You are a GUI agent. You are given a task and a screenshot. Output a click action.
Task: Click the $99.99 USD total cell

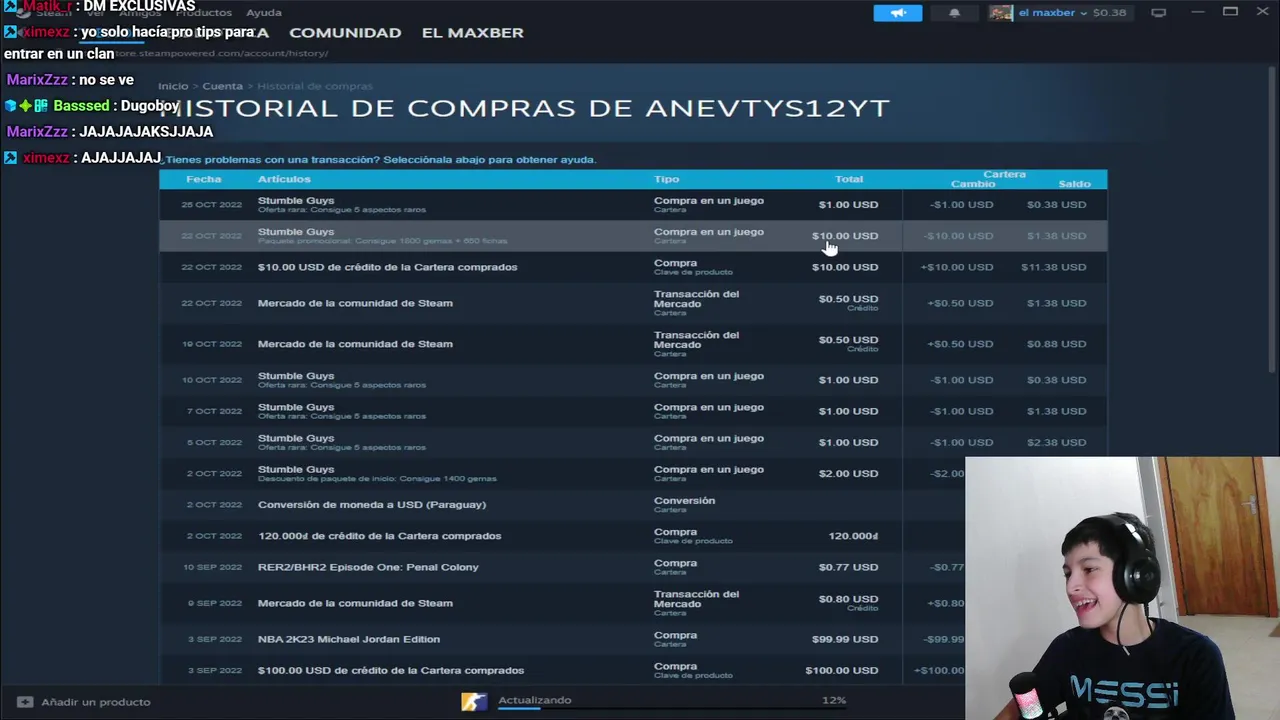click(845, 639)
